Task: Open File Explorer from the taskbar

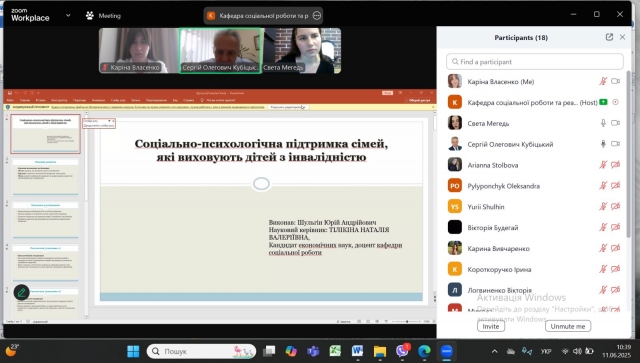Action: [380, 351]
